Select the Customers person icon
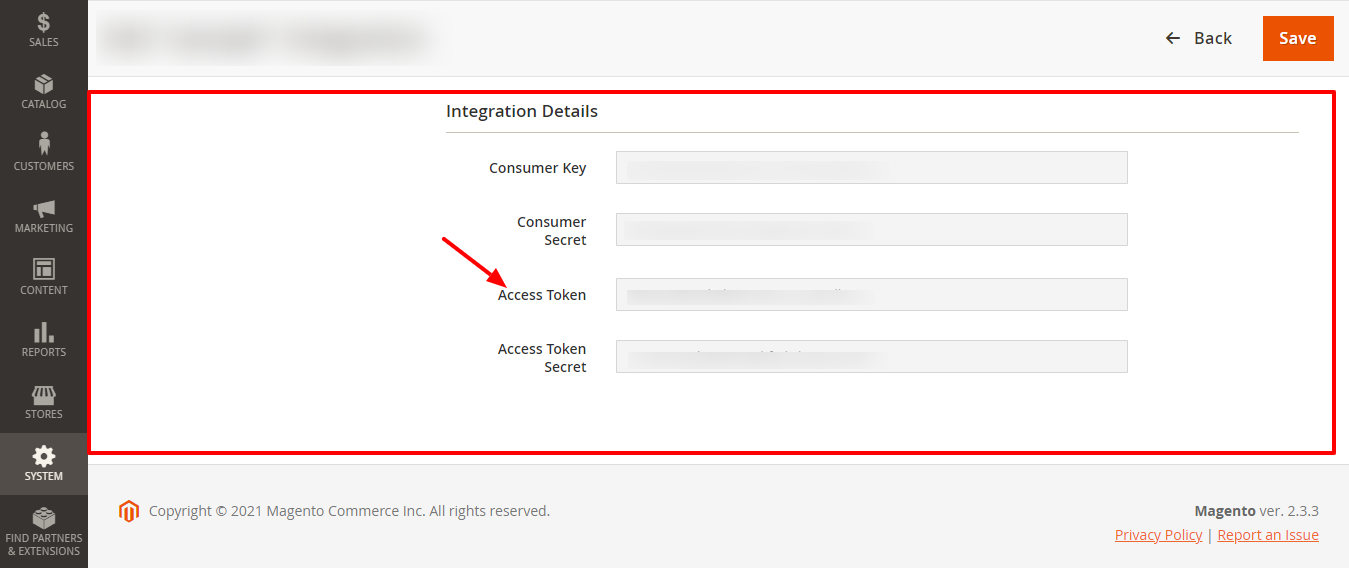Viewport: 1349px width, 568px height. pyautogui.click(x=44, y=145)
